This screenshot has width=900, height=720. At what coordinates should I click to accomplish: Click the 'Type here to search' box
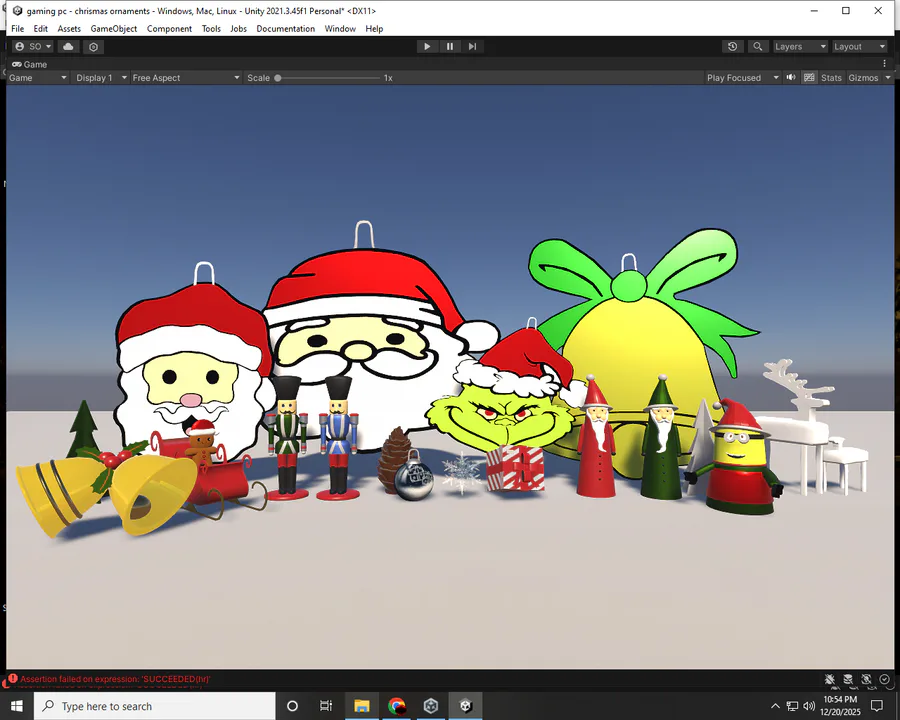[154, 706]
